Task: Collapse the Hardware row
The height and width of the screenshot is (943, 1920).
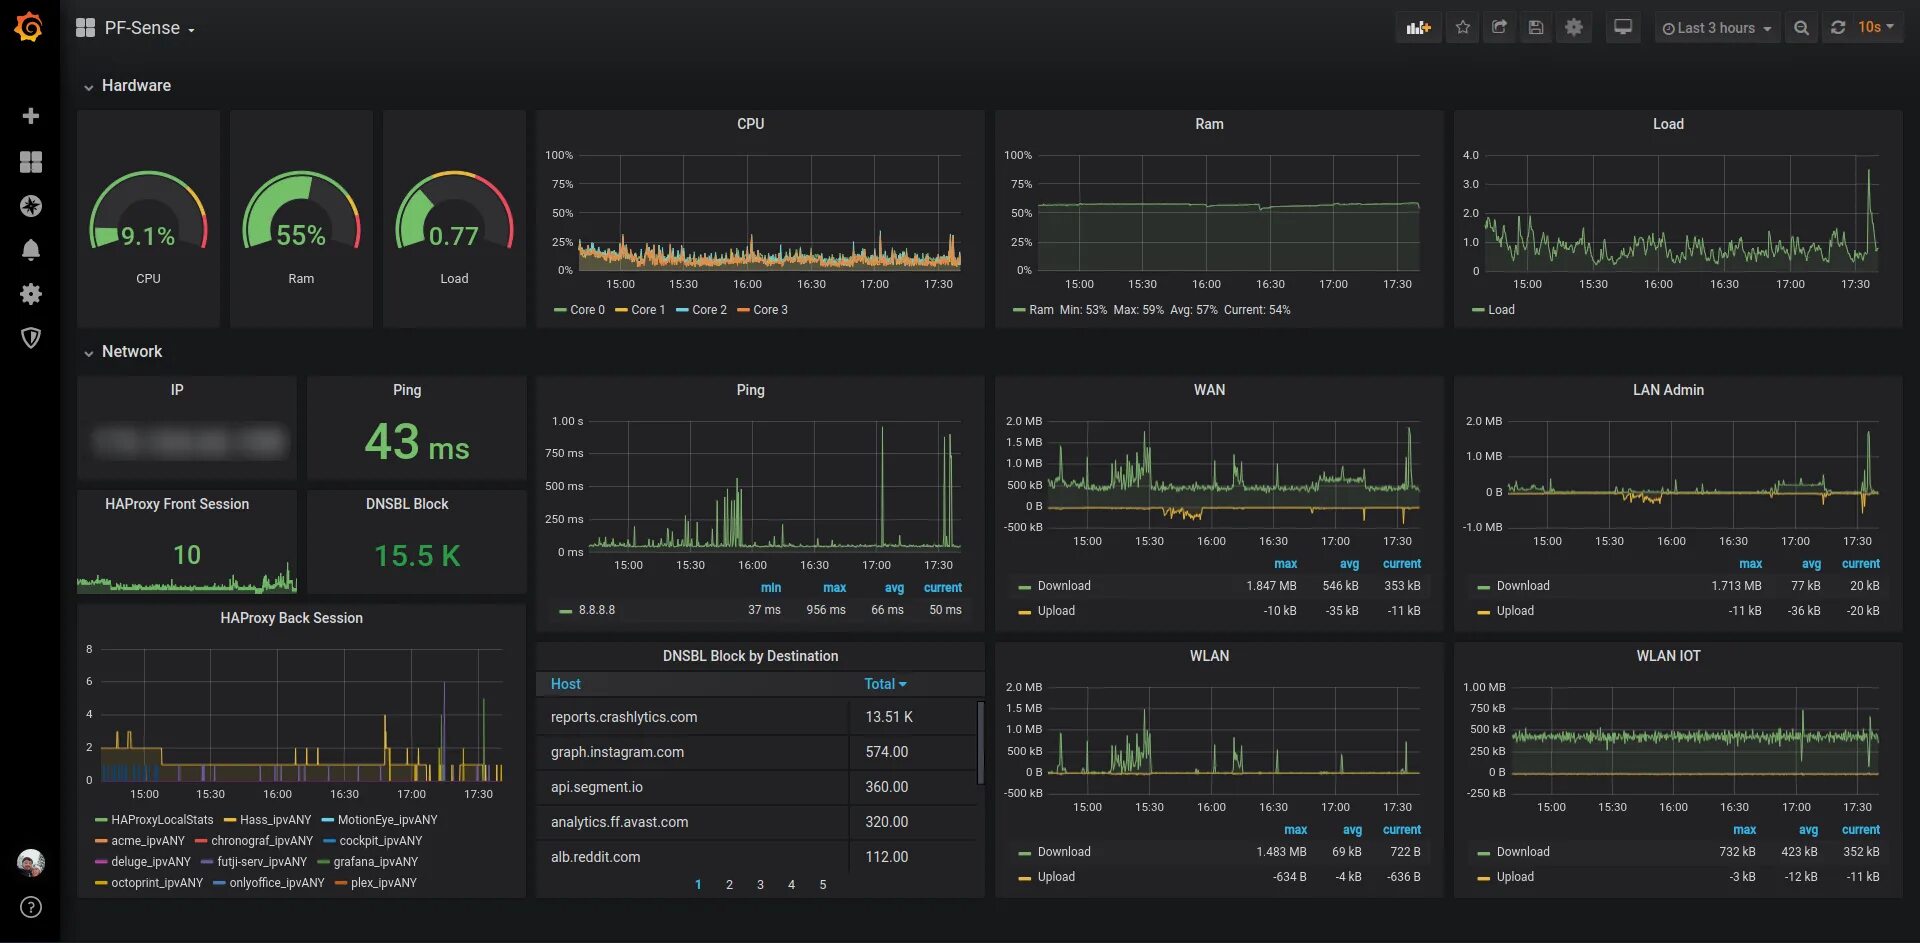Action: pyautogui.click(x=127, y=86)
